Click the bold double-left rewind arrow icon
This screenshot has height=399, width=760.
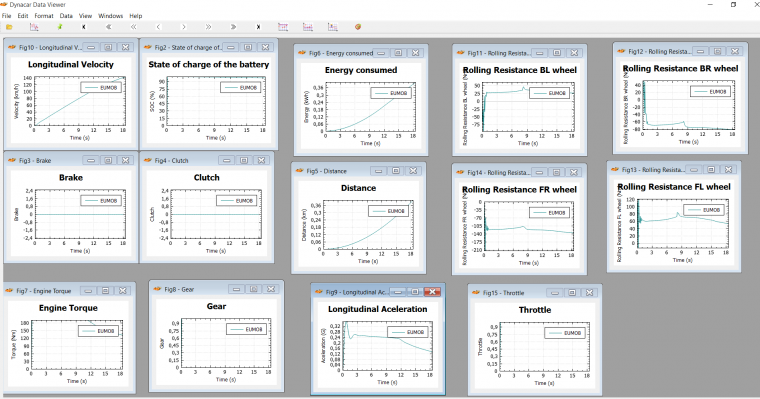tap(109, 27)
